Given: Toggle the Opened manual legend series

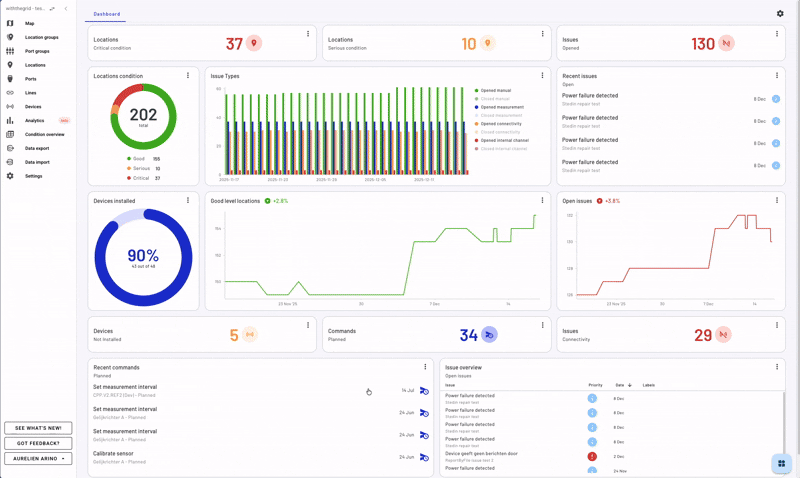Looking at the screenshot, I should [496, 90].
